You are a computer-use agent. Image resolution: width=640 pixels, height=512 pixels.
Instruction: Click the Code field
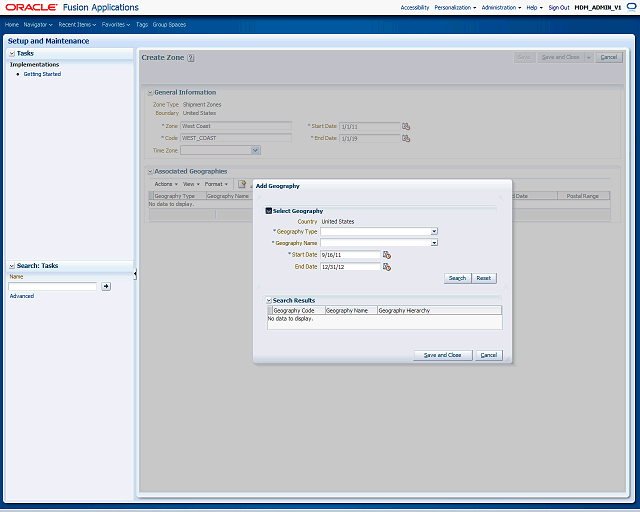pos(236,138)
